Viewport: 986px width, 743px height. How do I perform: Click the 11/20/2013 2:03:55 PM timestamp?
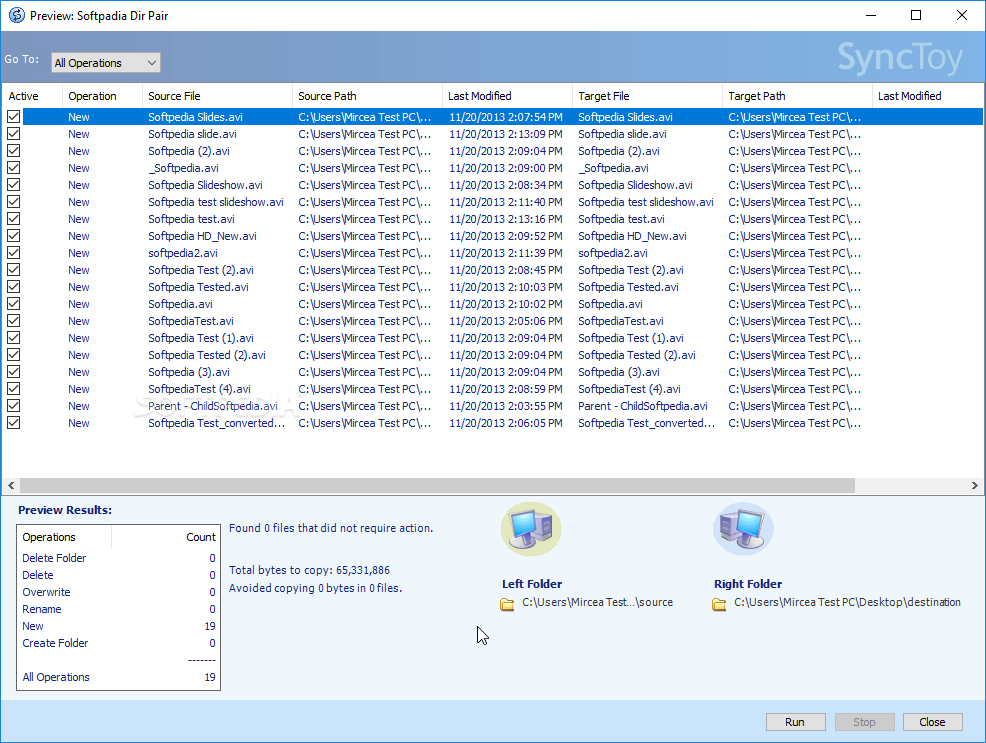(506, 406)
